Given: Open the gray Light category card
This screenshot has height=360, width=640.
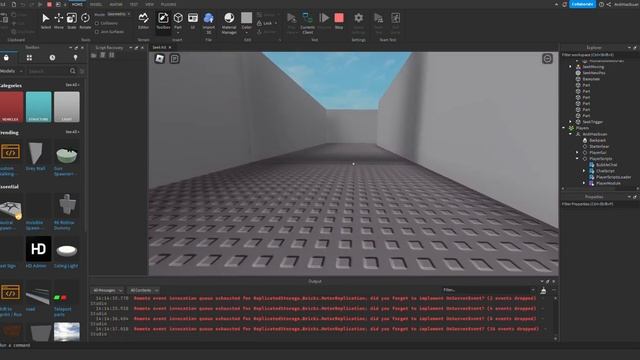Looking at the screenshot, I should coord(67,107).
